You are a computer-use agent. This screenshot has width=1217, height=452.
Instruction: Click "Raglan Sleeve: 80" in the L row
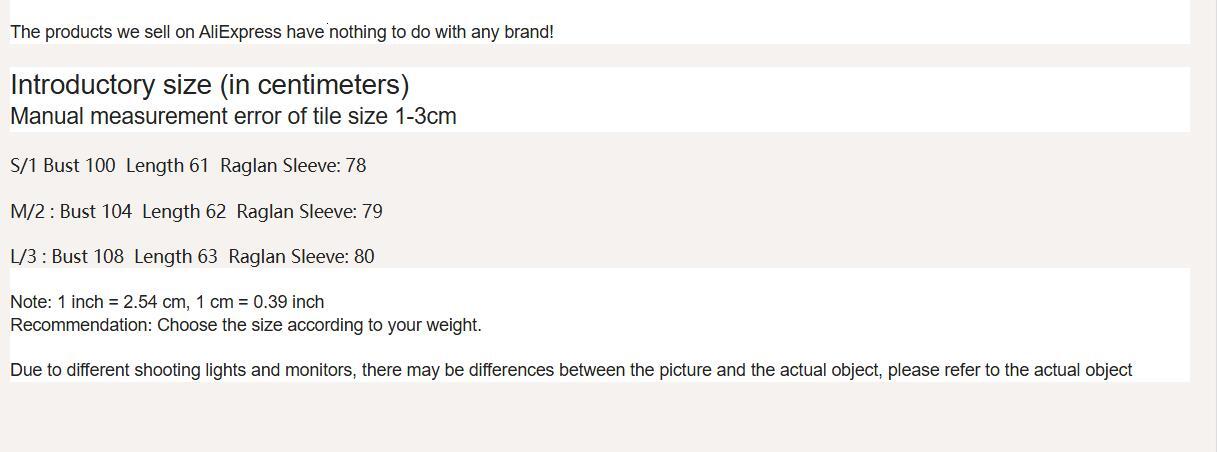tap(301, 257)
